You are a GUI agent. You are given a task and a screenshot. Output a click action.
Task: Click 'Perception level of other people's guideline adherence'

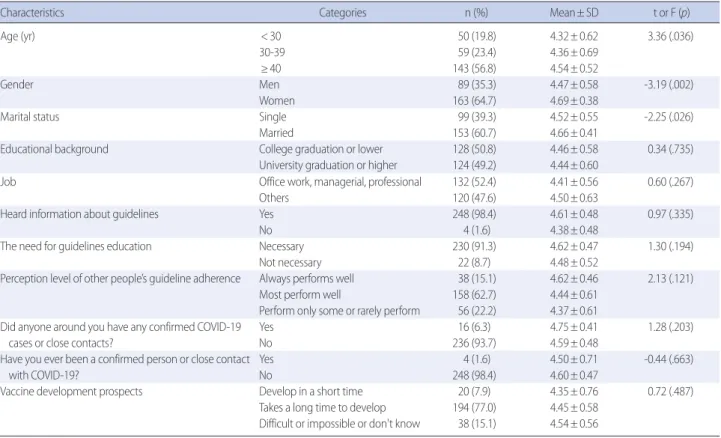120,279
